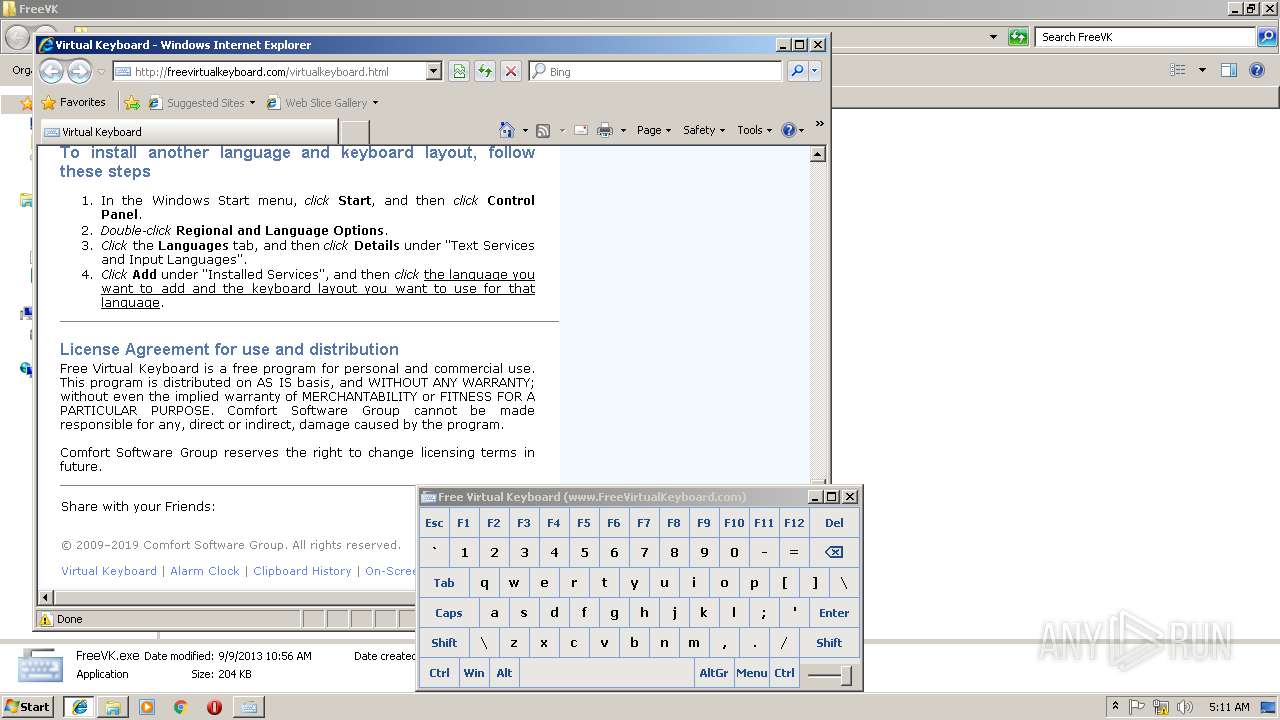Click the RSS feeds icon

[x=543, y=130]
